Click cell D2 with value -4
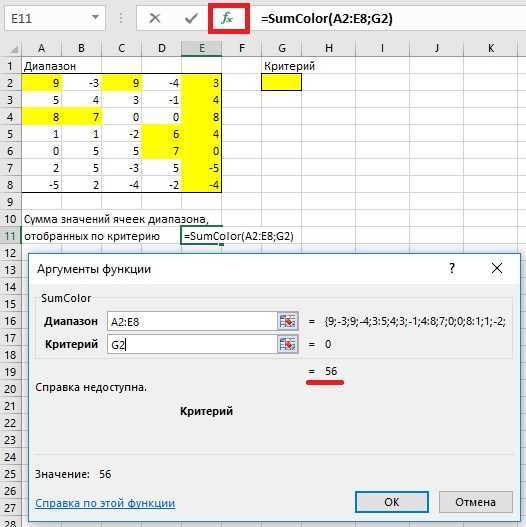The width and height of the screenshot is (526, 527). [x=162, y=82]
